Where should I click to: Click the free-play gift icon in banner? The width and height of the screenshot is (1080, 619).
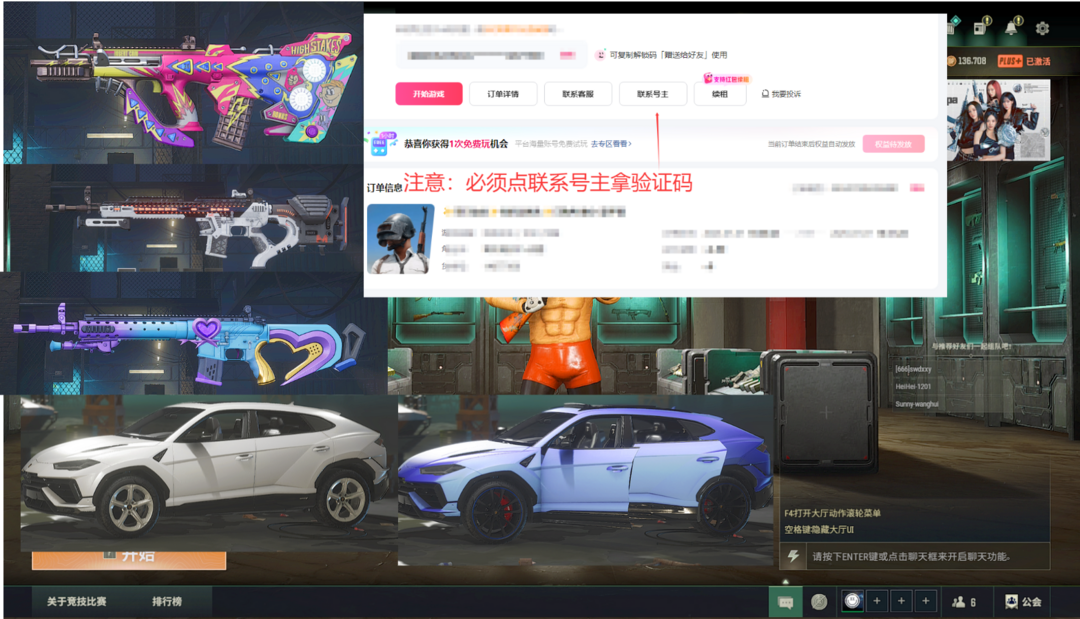click(380, 143)
